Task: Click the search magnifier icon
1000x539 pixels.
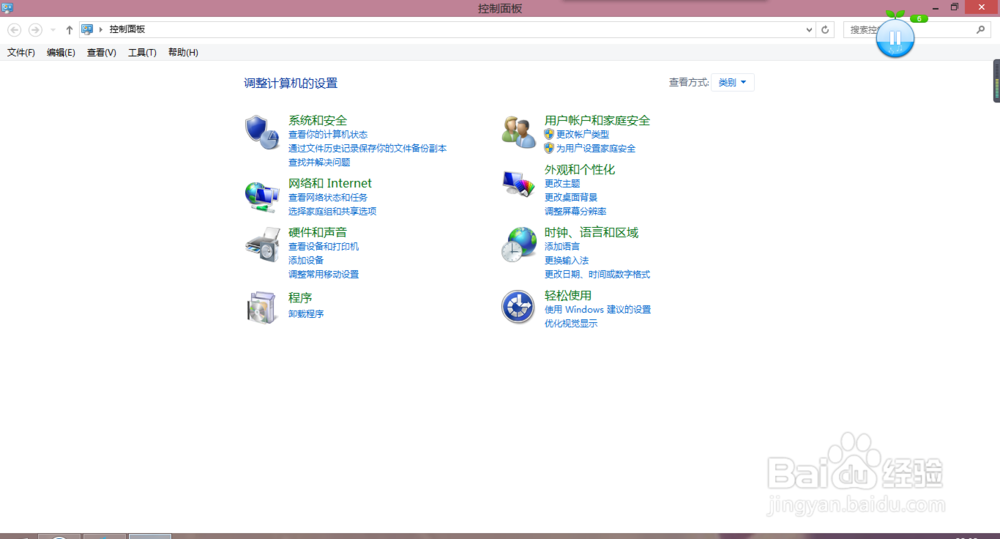Action: 980,29
